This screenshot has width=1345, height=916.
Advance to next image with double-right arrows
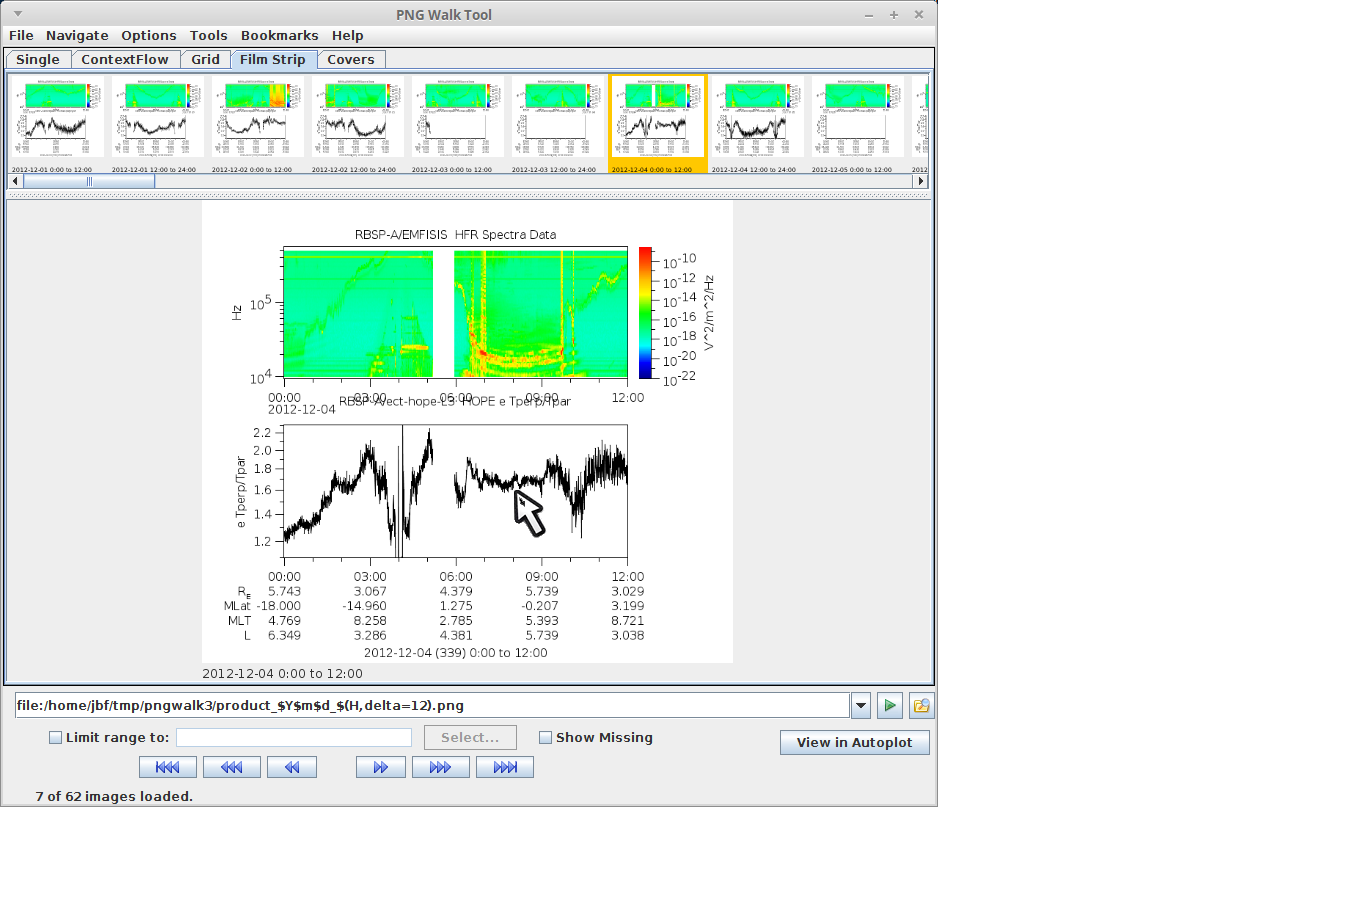click(x=380, y=767)
